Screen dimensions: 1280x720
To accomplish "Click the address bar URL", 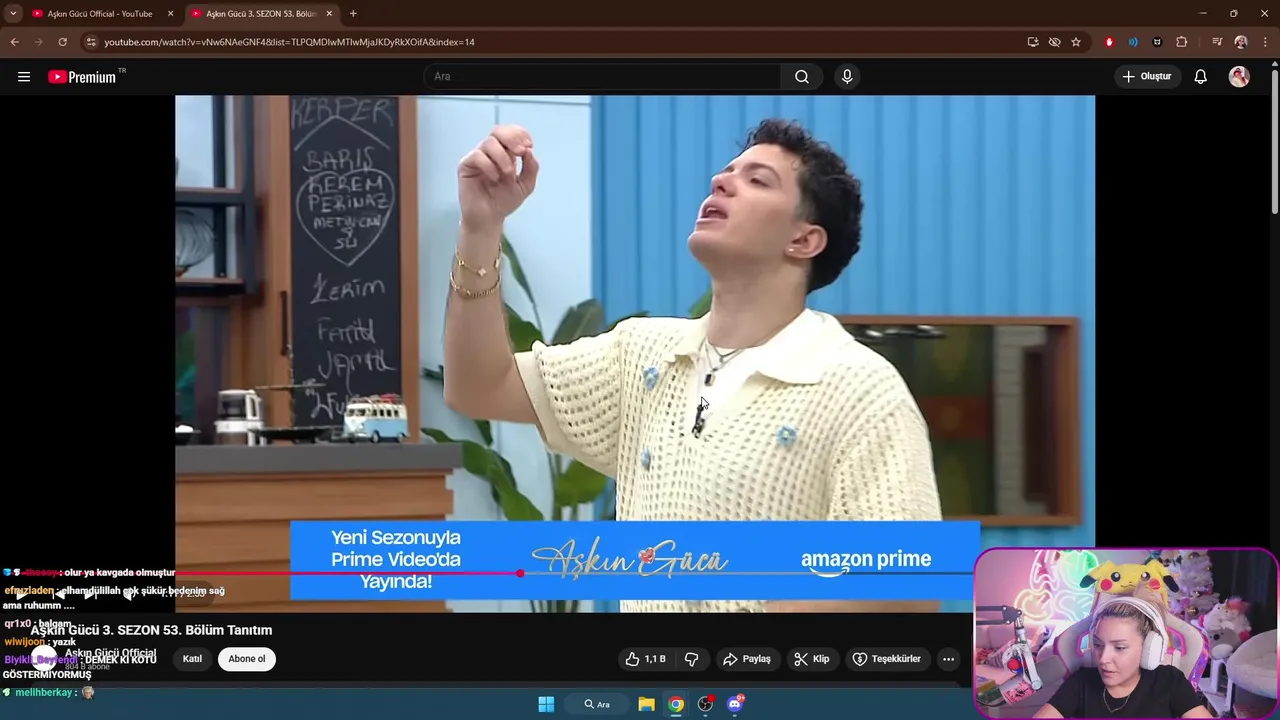I will (x=289, y=42).
